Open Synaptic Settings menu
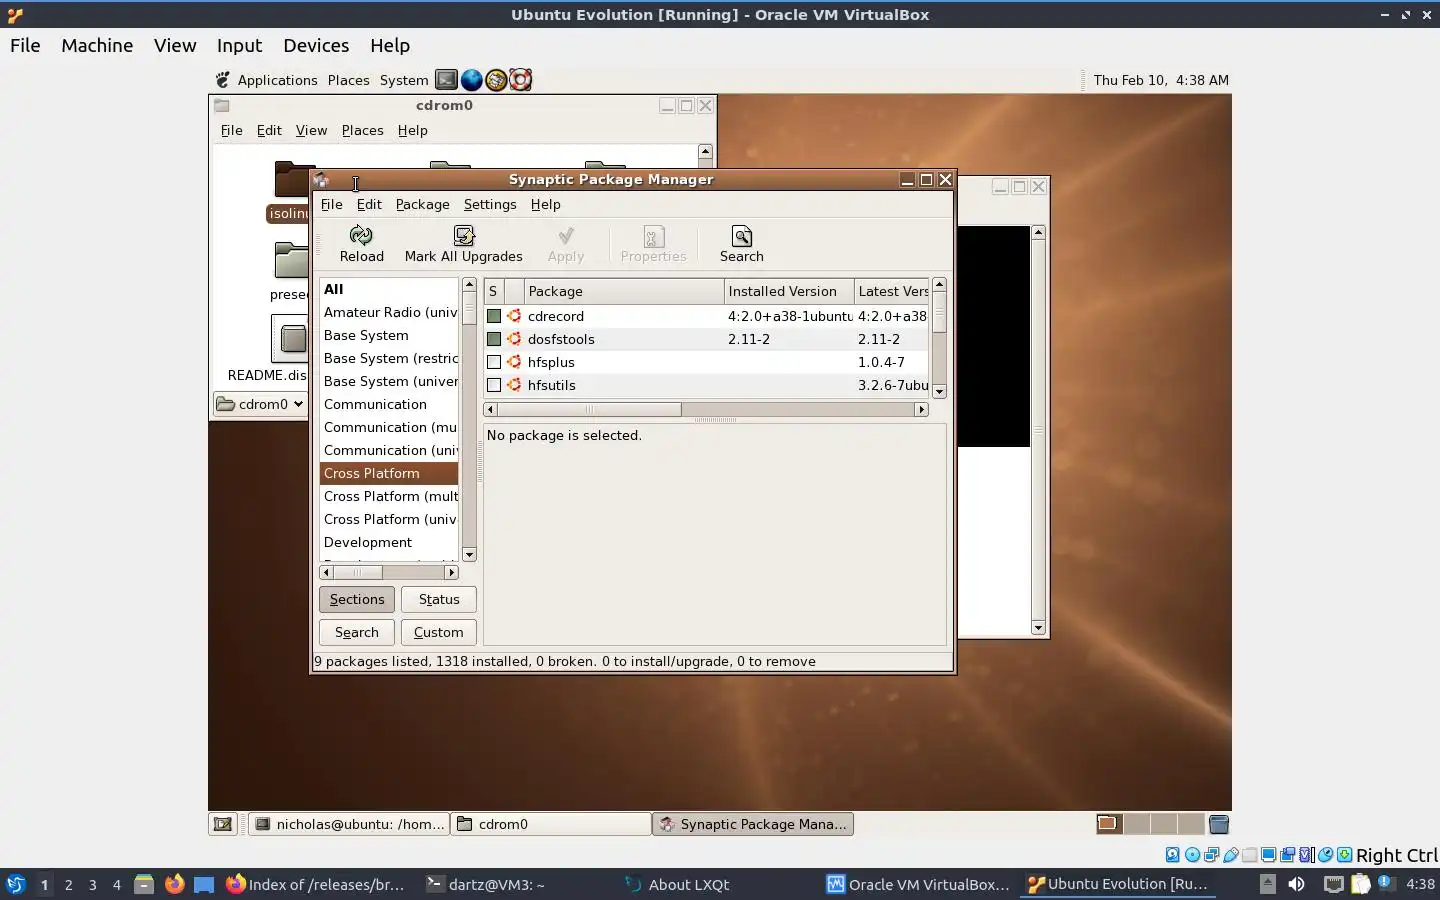 pyautogui.click(x=490, y=204)
